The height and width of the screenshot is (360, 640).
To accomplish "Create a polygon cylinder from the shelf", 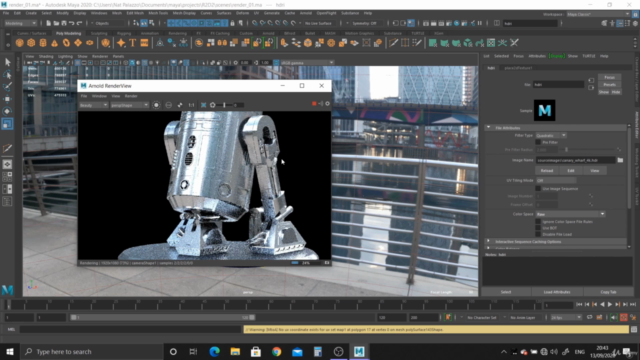I will click(43, 43).
